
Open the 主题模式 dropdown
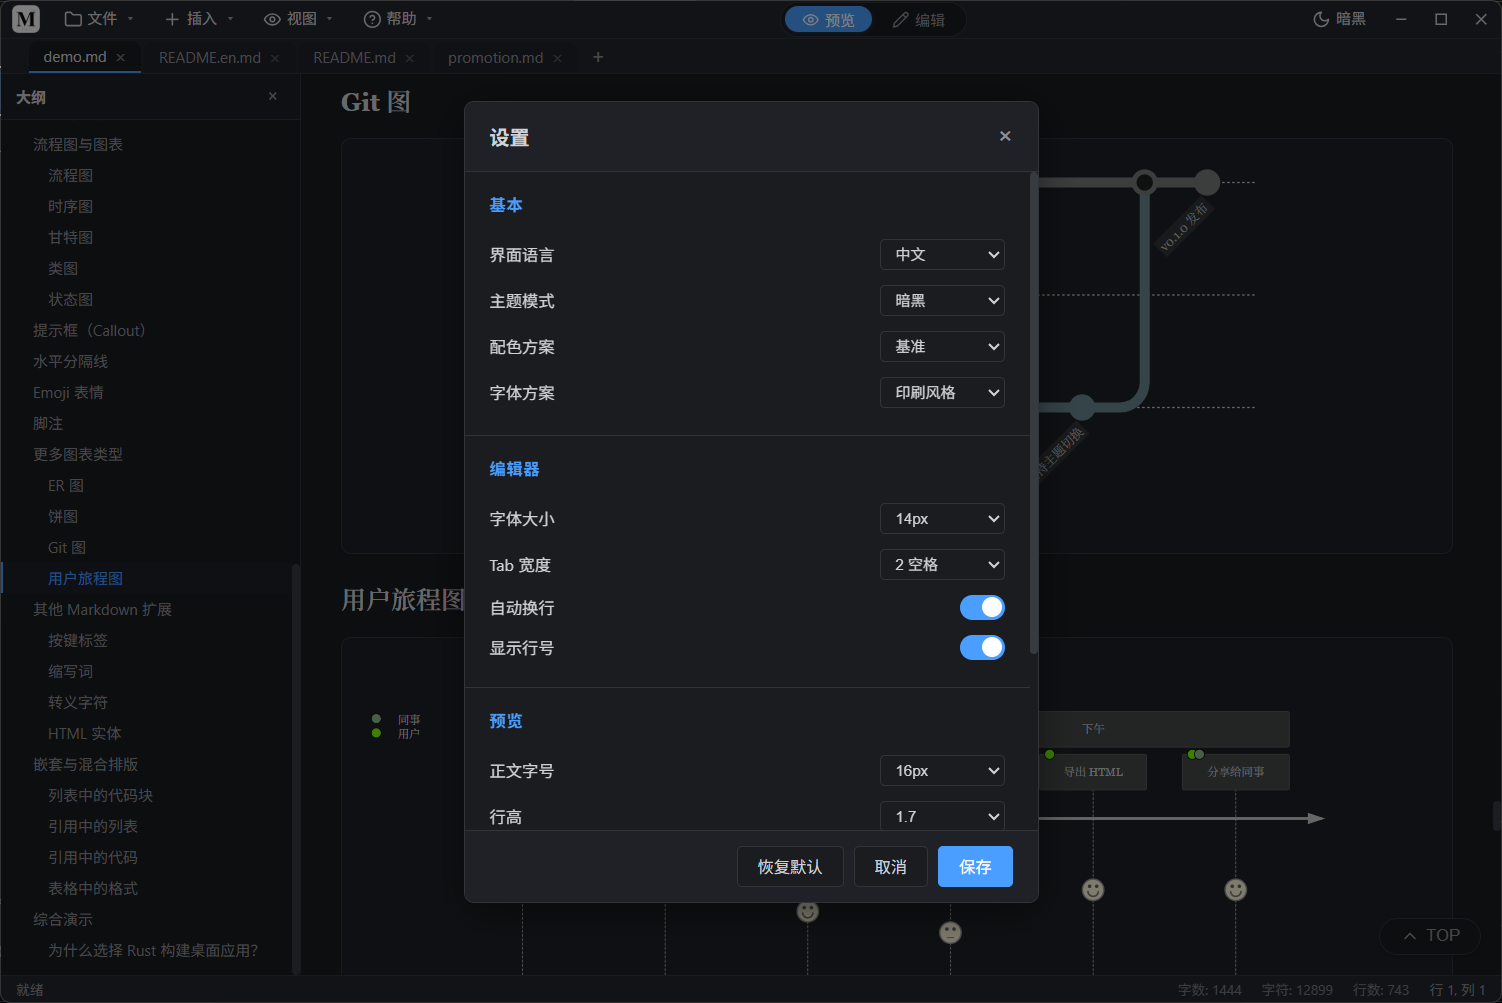coord(942,300)
